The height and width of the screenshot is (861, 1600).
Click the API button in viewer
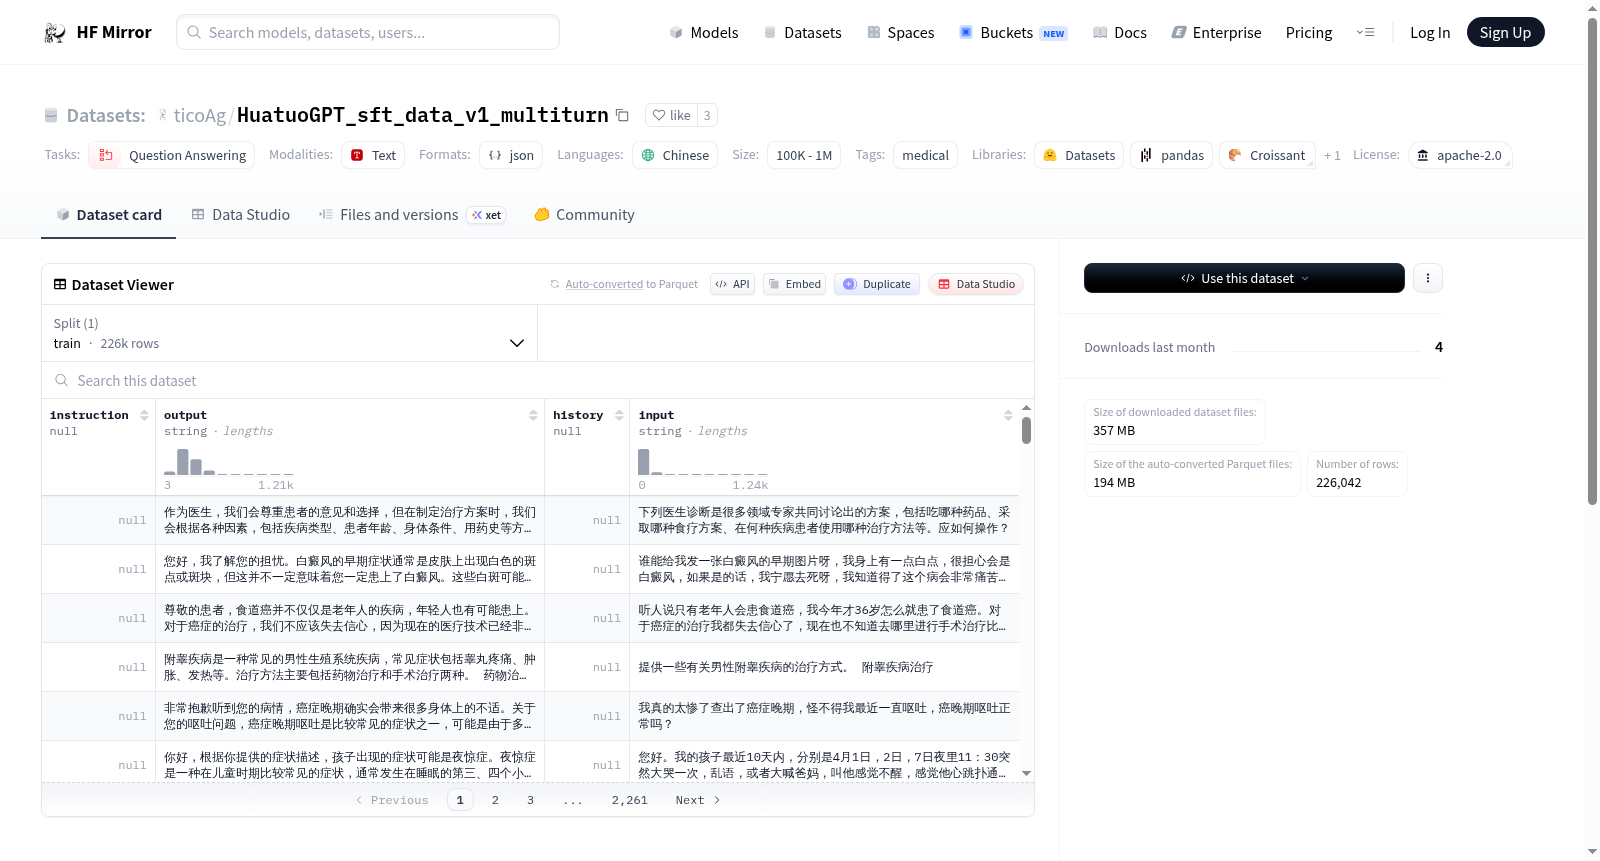pos(732,284)
